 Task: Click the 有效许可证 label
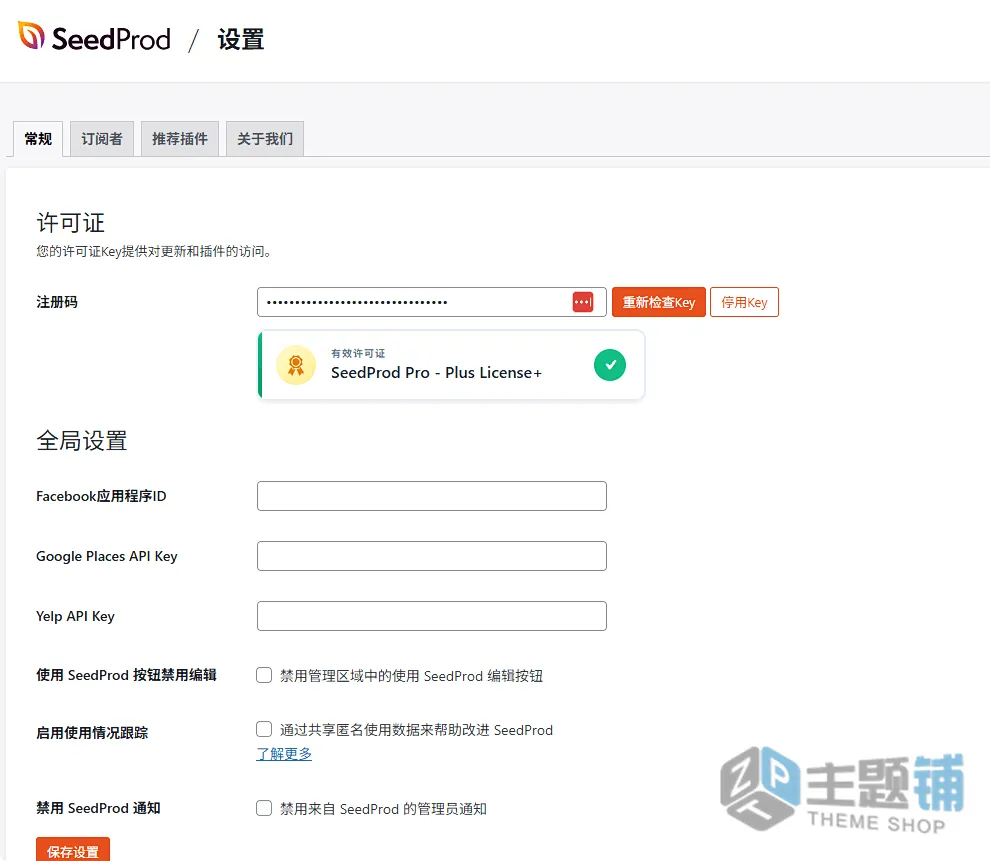pos(358,353)
